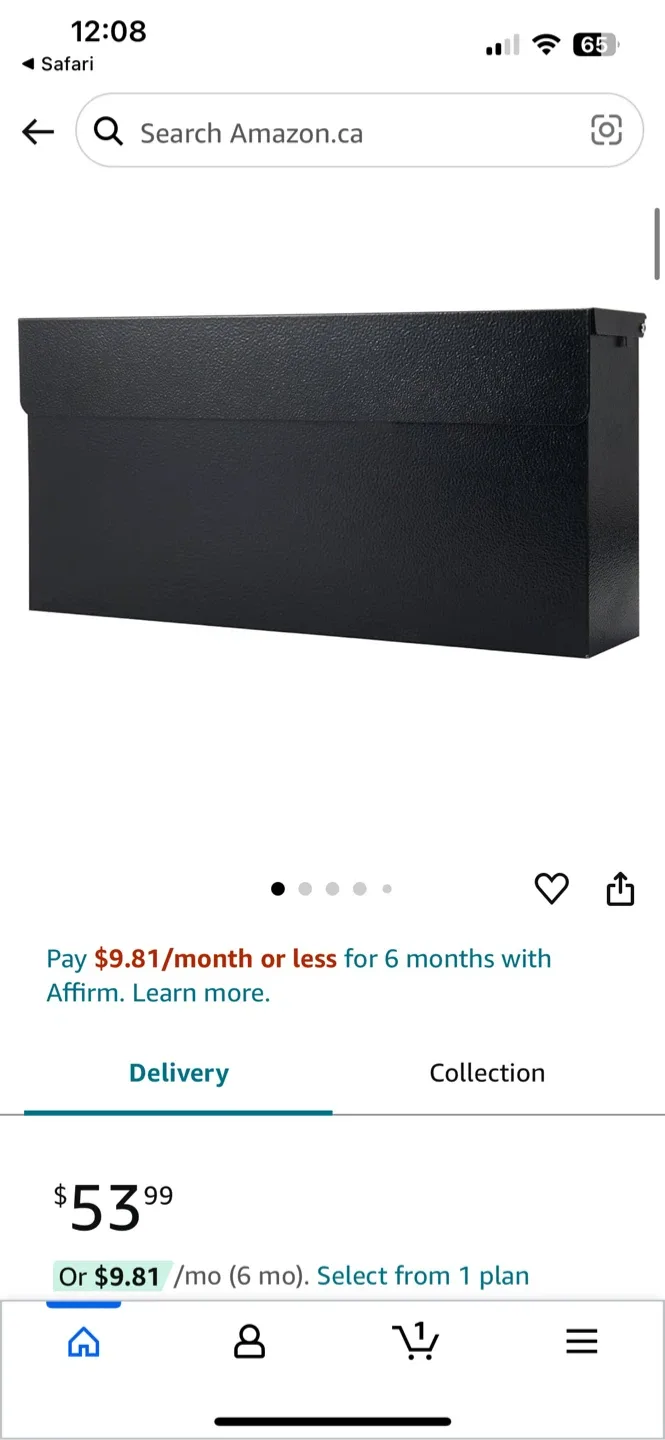Open camera search lens icon

pos(606,130)
